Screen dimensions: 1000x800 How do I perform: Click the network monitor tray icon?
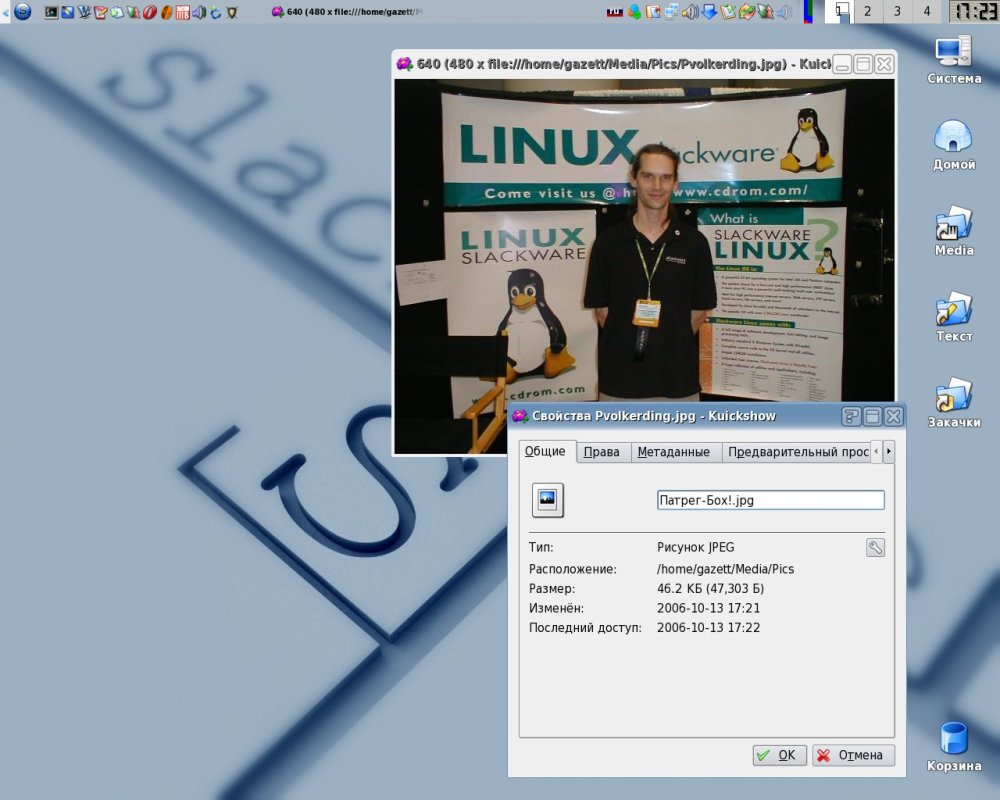(672, 11)
